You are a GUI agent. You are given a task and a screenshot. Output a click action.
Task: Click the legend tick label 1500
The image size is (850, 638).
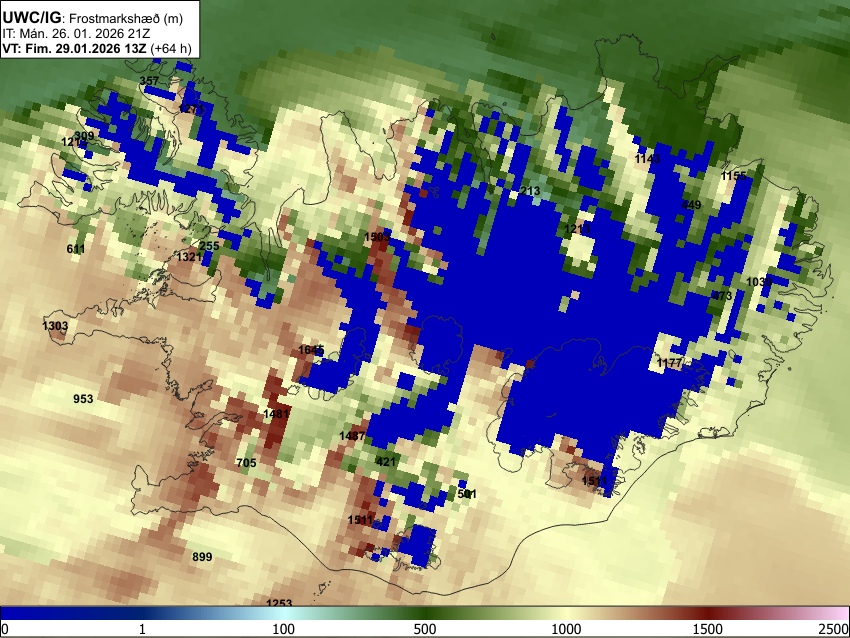click(x=708, y=629)
